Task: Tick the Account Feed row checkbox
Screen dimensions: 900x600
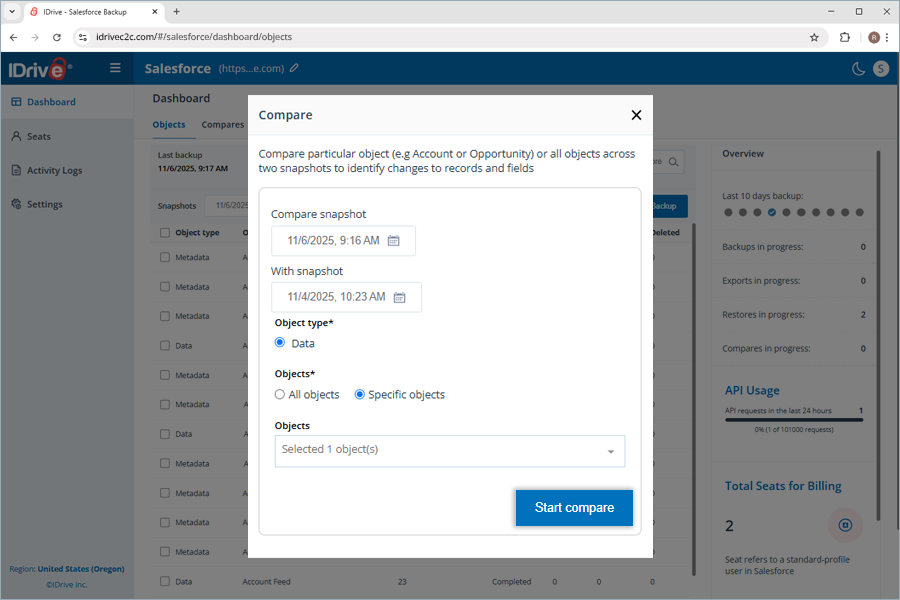Action: (165, 581)
